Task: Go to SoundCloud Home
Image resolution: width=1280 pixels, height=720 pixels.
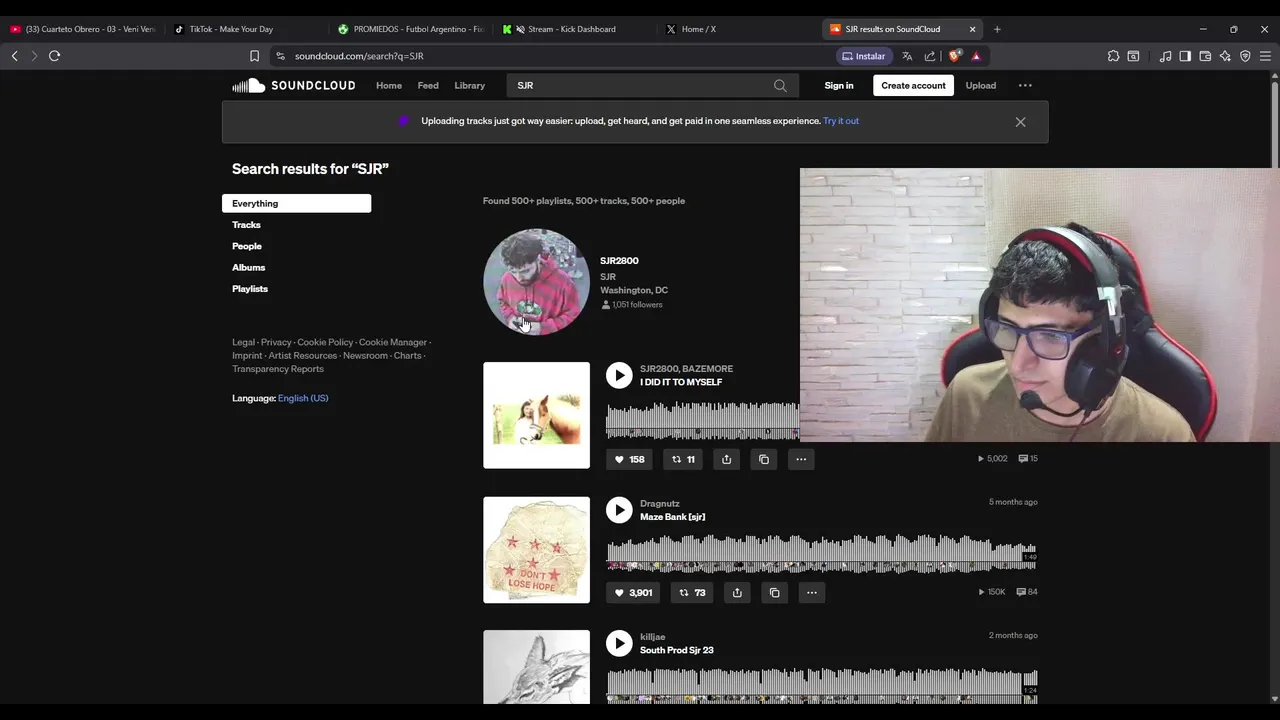Action: pos(389,86)
